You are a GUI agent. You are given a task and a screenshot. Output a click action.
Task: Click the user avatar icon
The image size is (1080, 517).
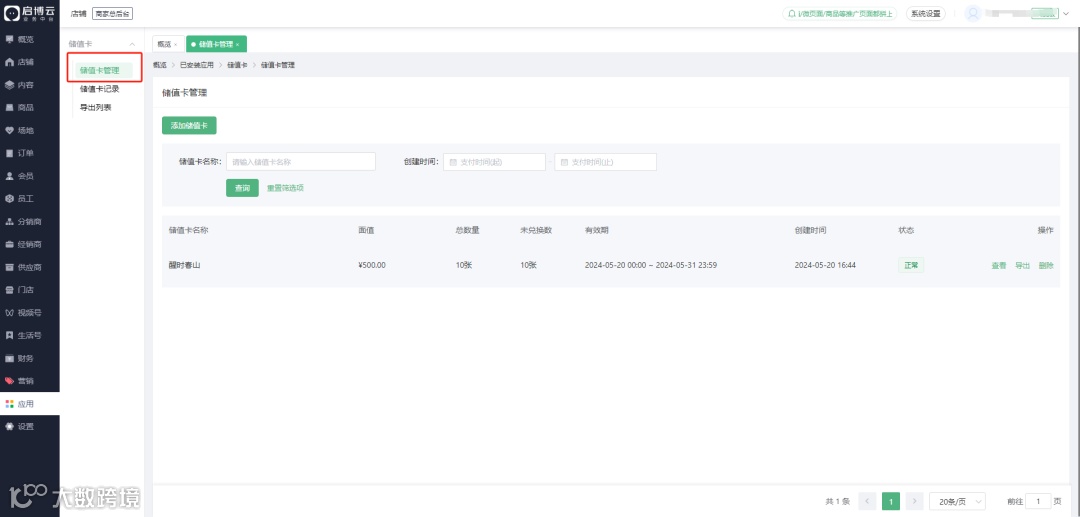pos(973,13)
